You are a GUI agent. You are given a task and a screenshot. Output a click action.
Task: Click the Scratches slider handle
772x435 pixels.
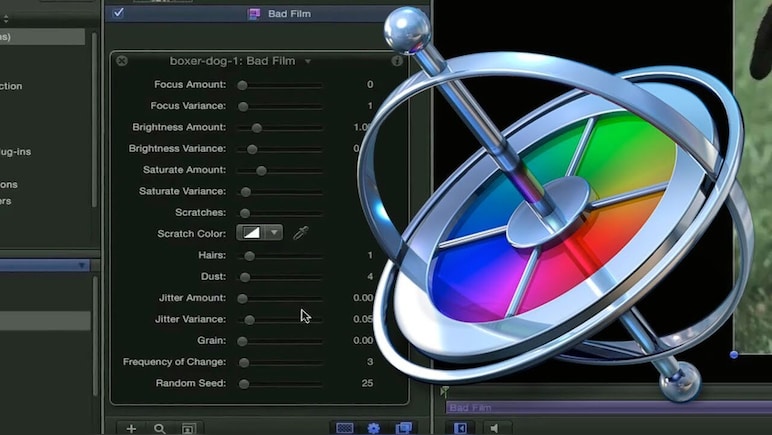click(245, 213)
